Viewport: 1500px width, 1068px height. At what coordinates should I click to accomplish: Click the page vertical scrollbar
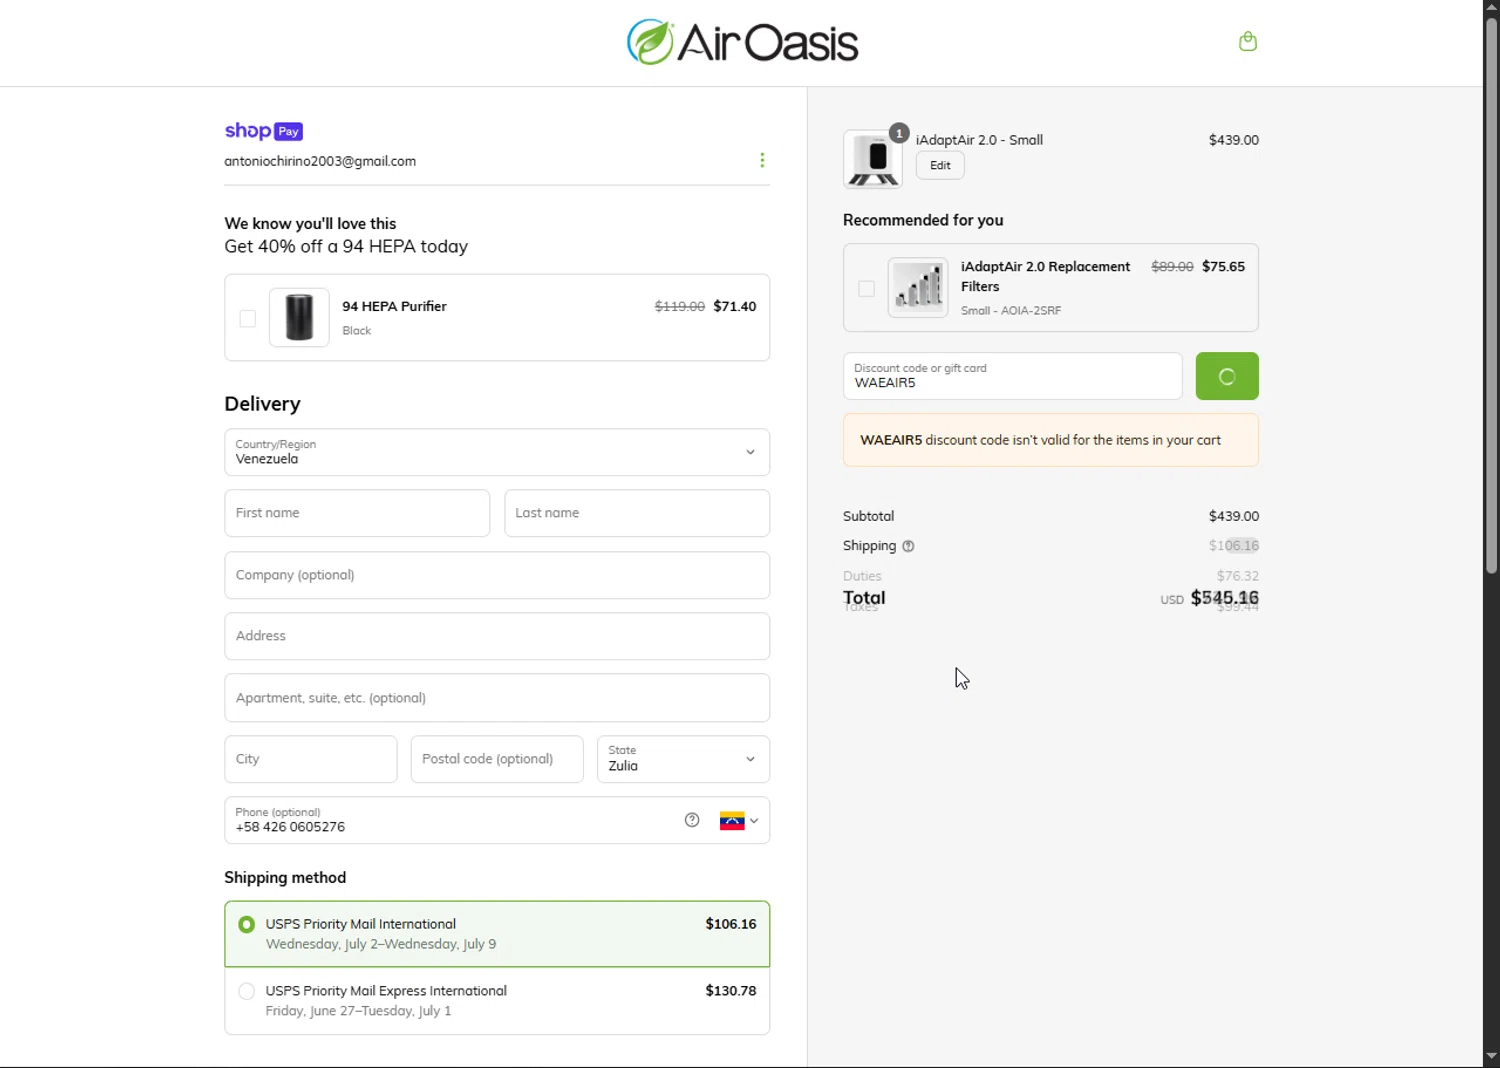pyautogui.click(x=1491, y=300)
